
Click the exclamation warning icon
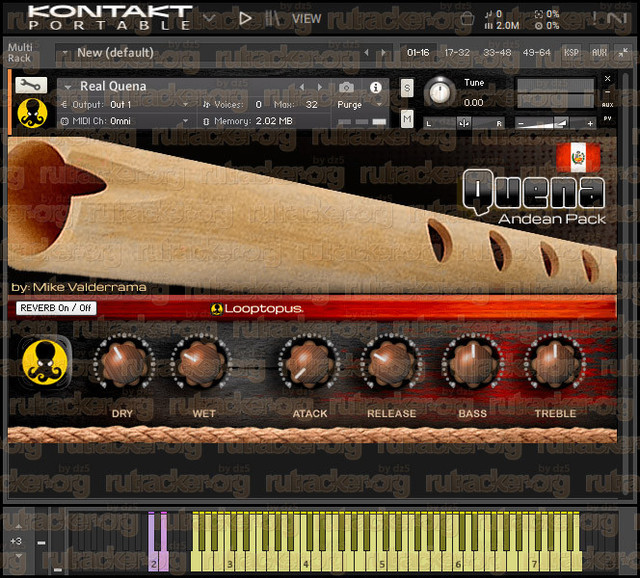click(595, 18)
